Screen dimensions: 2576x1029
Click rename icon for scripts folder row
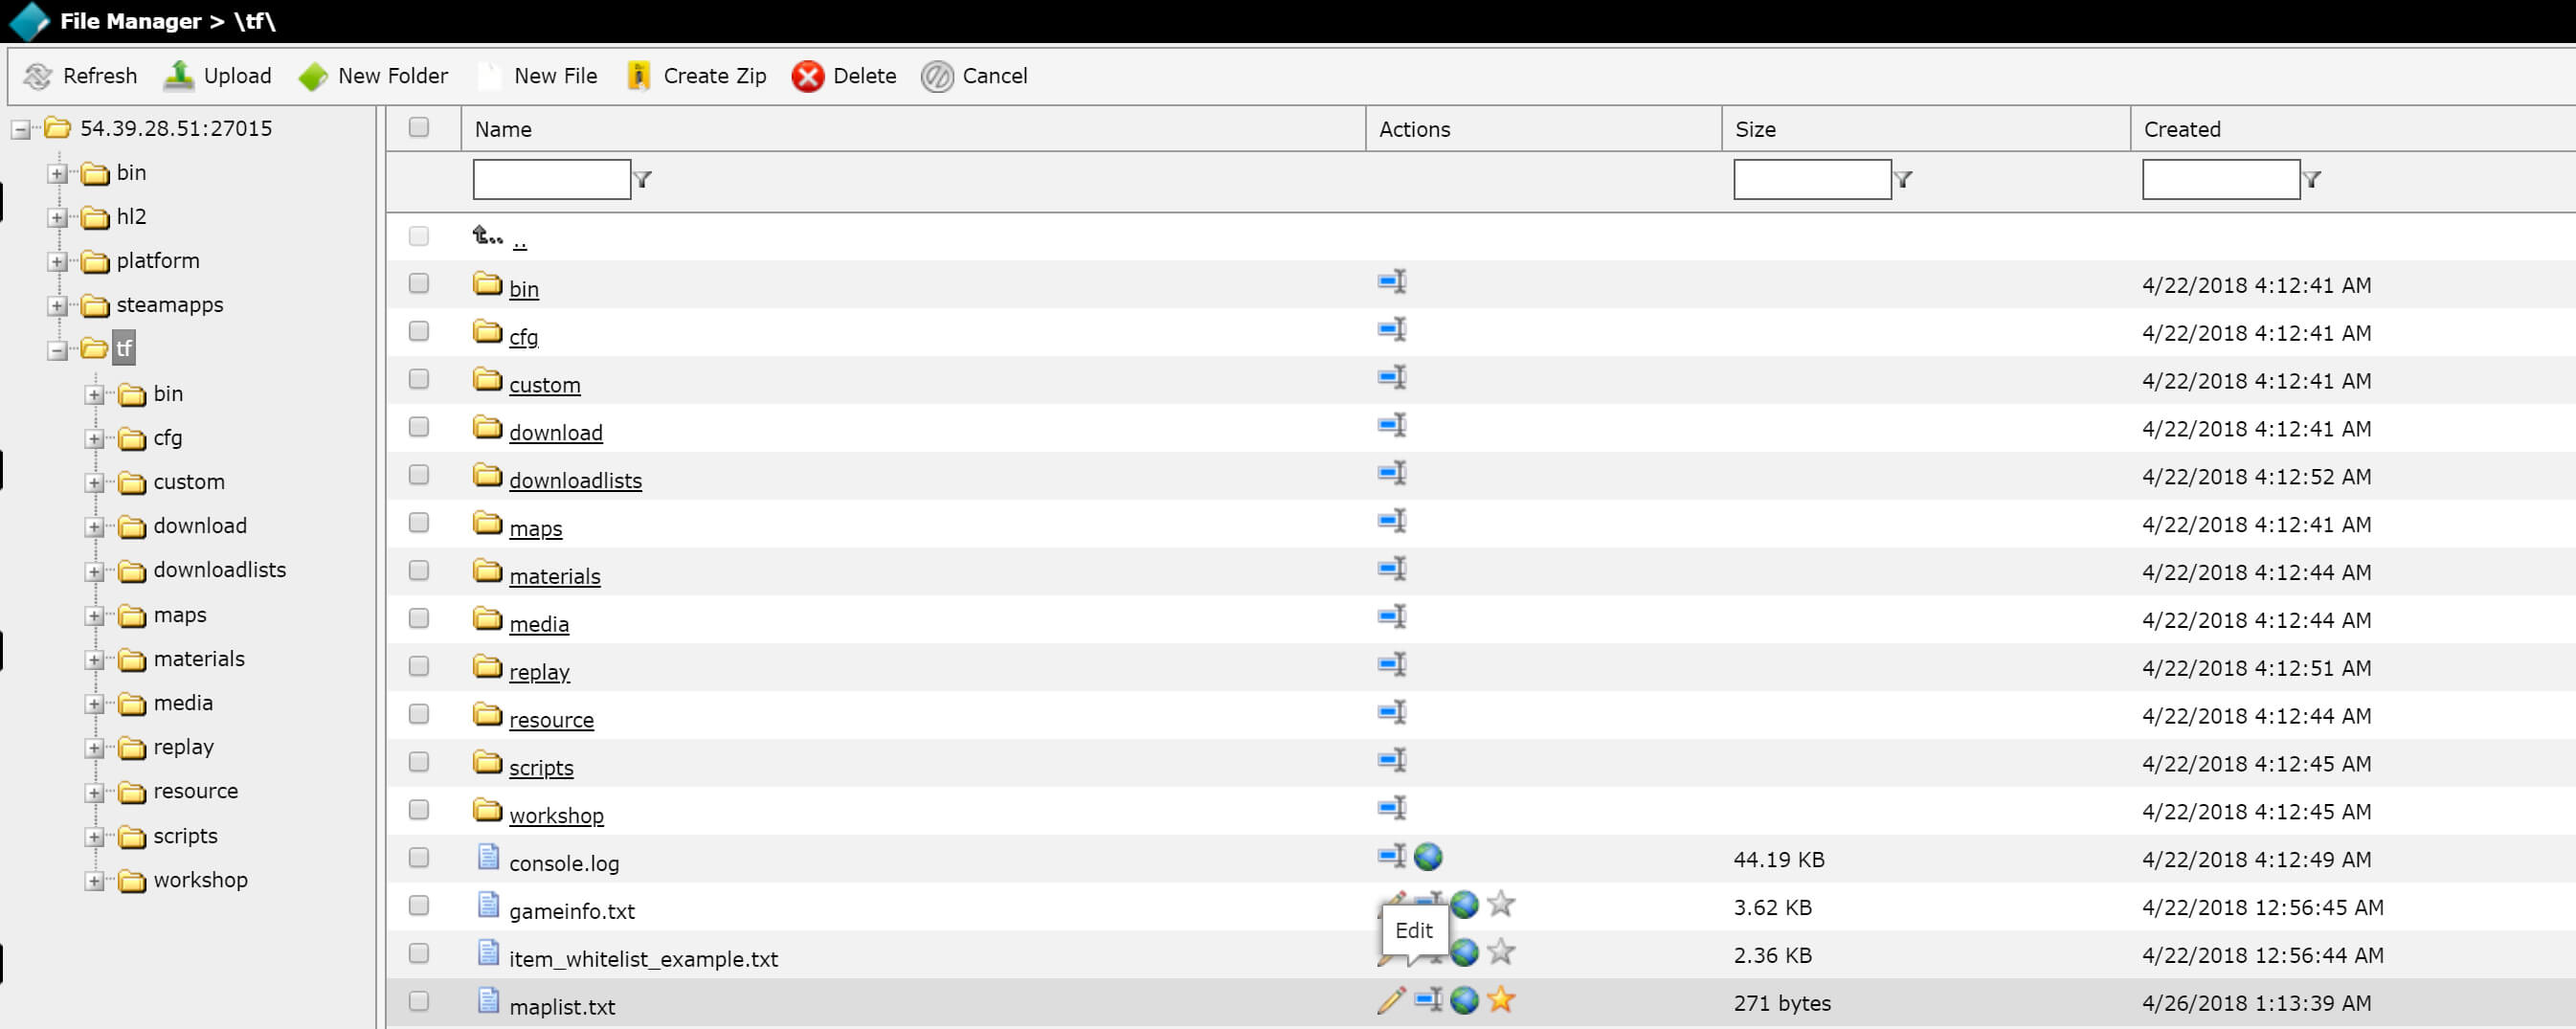pyautogui.click(x=1392, y=761)
